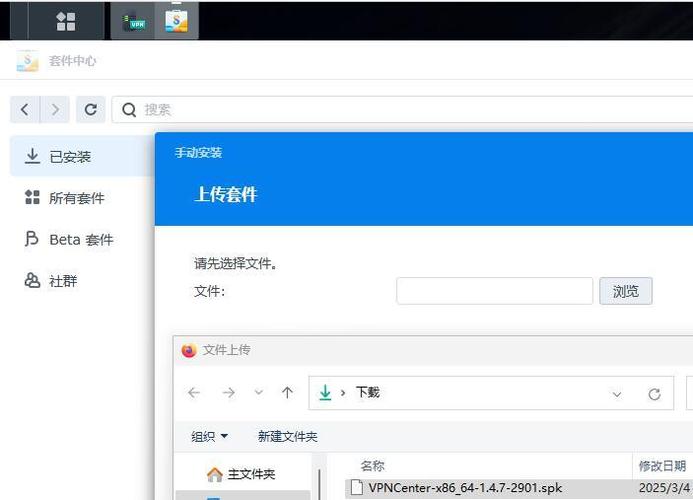
Task: Click 新建文件夹 in file dialog
Action: [x=287, y=436]
